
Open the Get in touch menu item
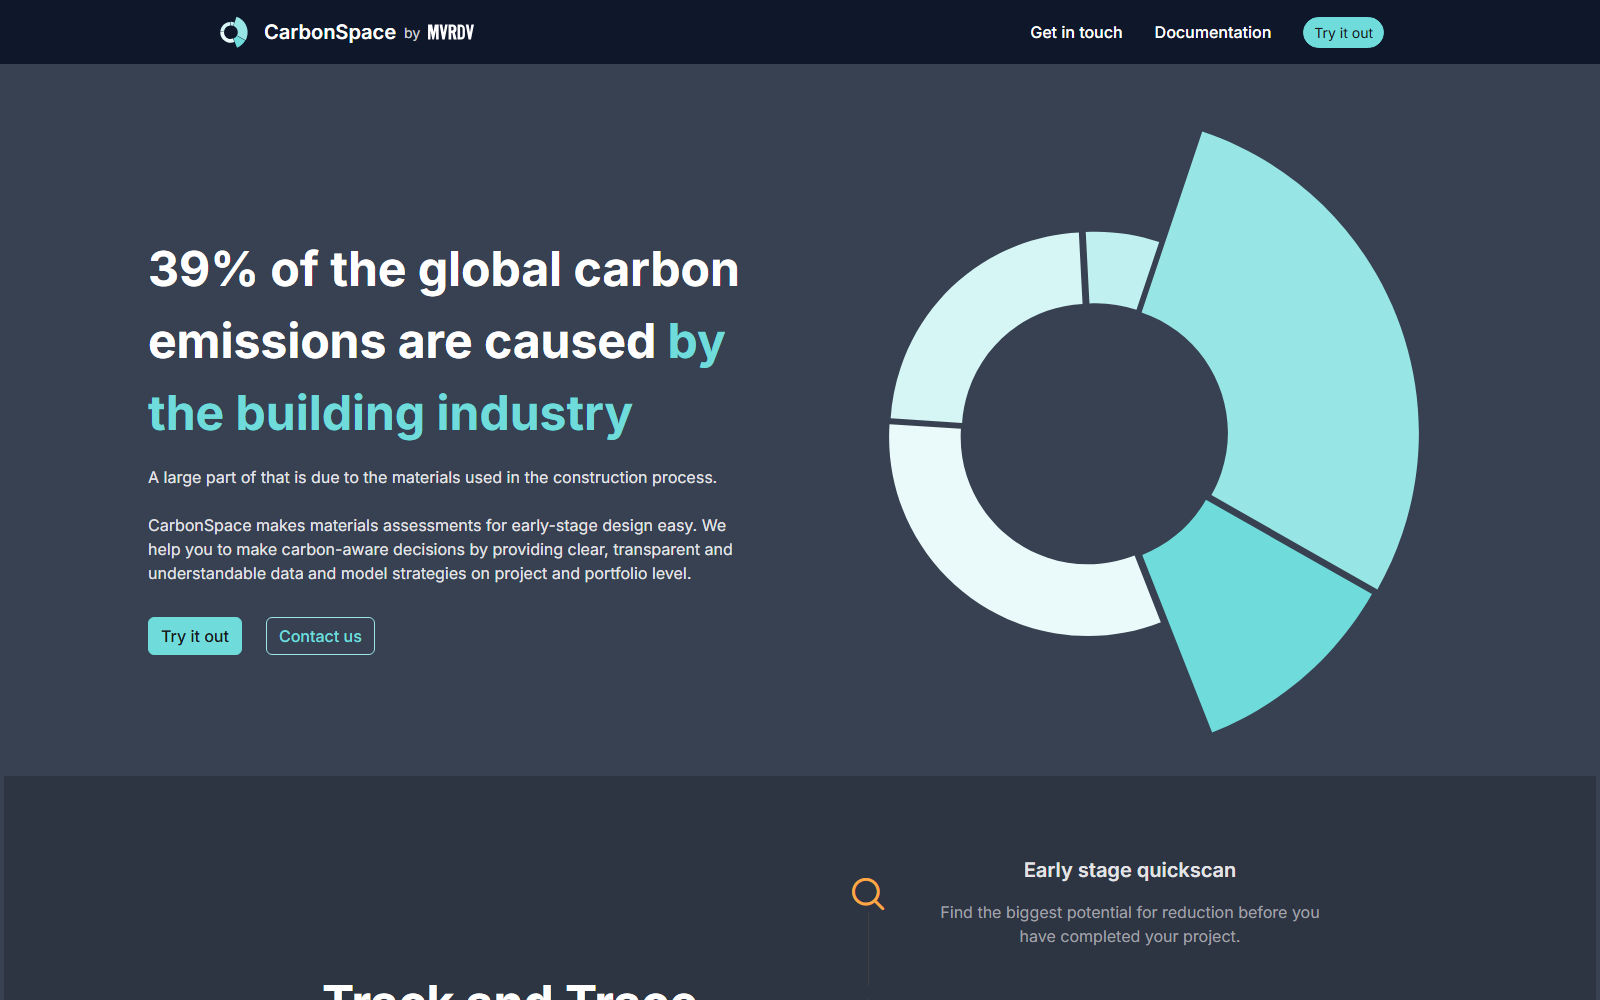click(1076, 32)
